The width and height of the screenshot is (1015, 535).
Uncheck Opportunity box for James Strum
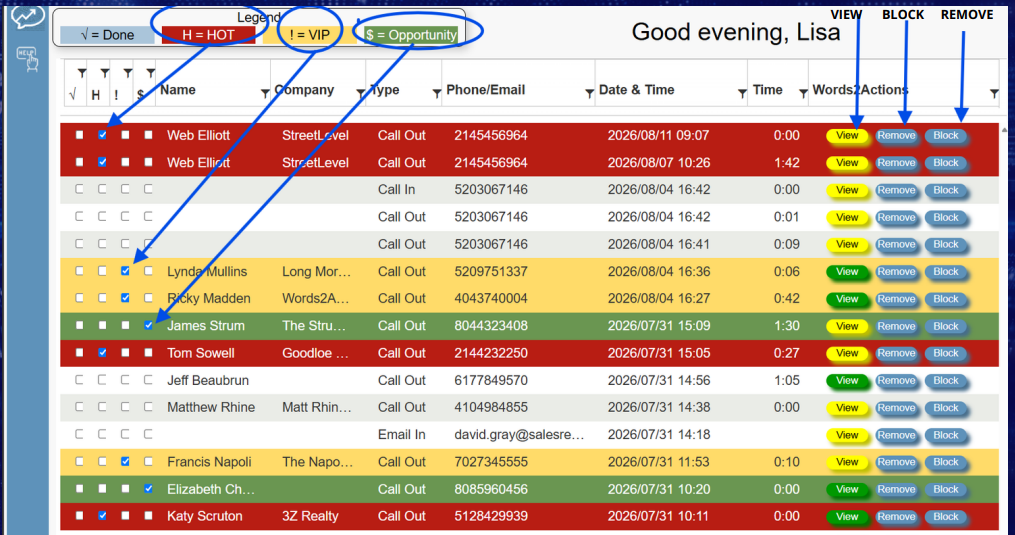pyautogui.click(x=148, y=325)
